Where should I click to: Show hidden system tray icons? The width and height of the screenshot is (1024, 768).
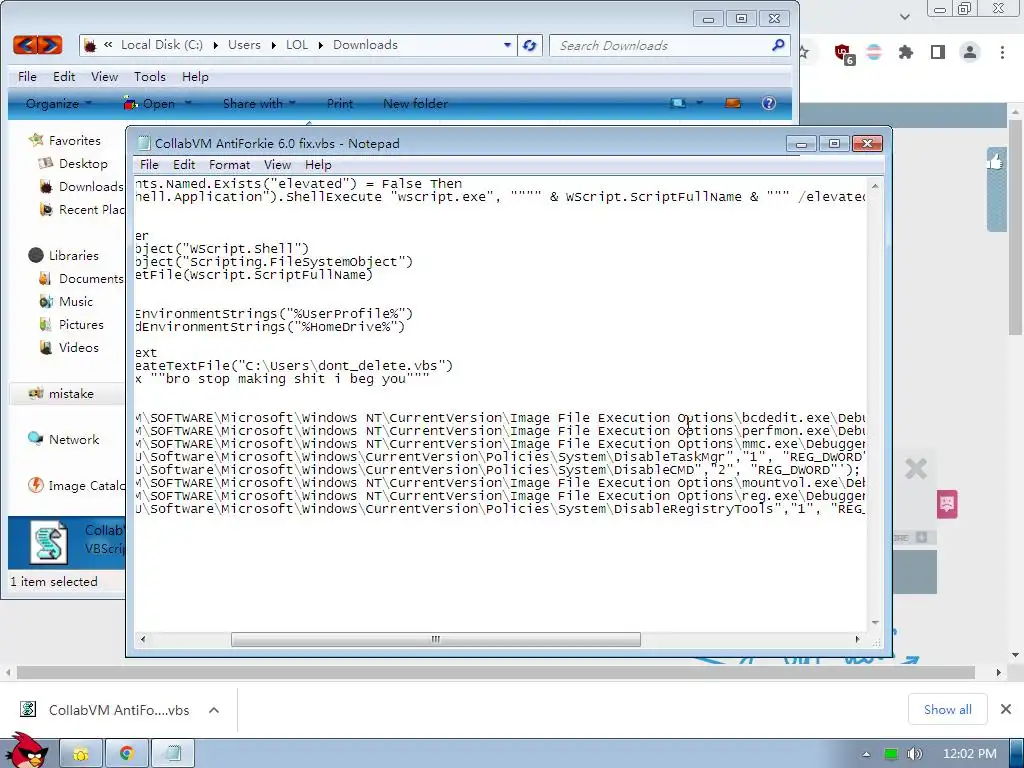pyautogui.click(x=867, y=754)
